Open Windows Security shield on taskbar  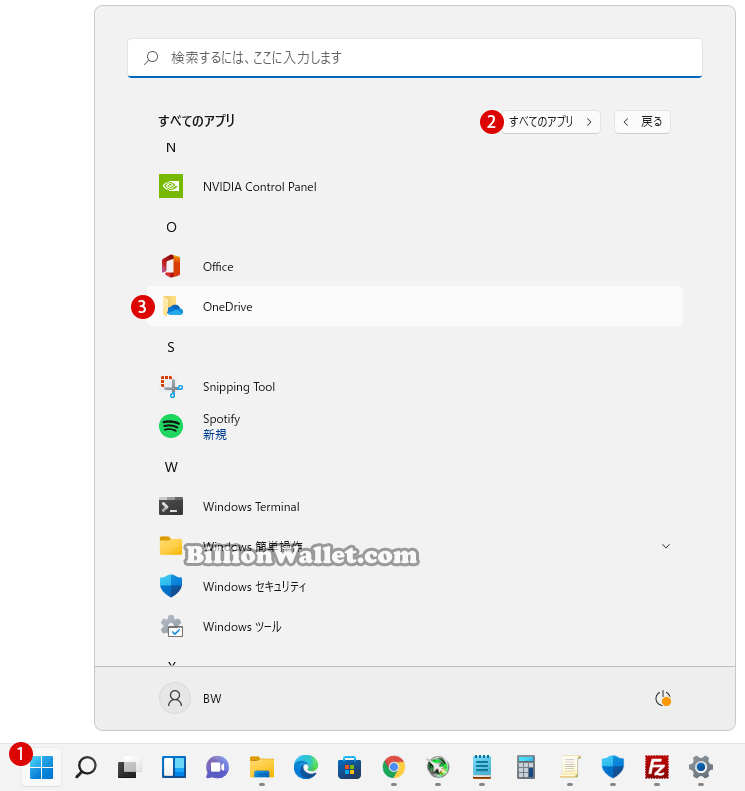click(613, 767)
